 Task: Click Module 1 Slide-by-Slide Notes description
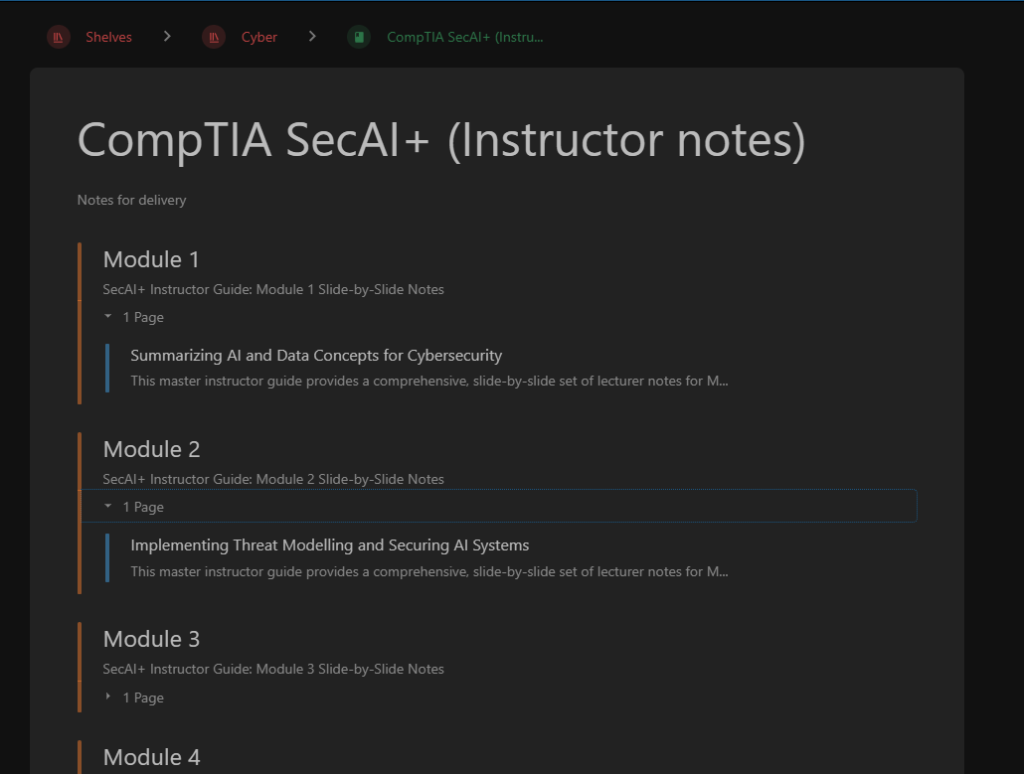273,289
